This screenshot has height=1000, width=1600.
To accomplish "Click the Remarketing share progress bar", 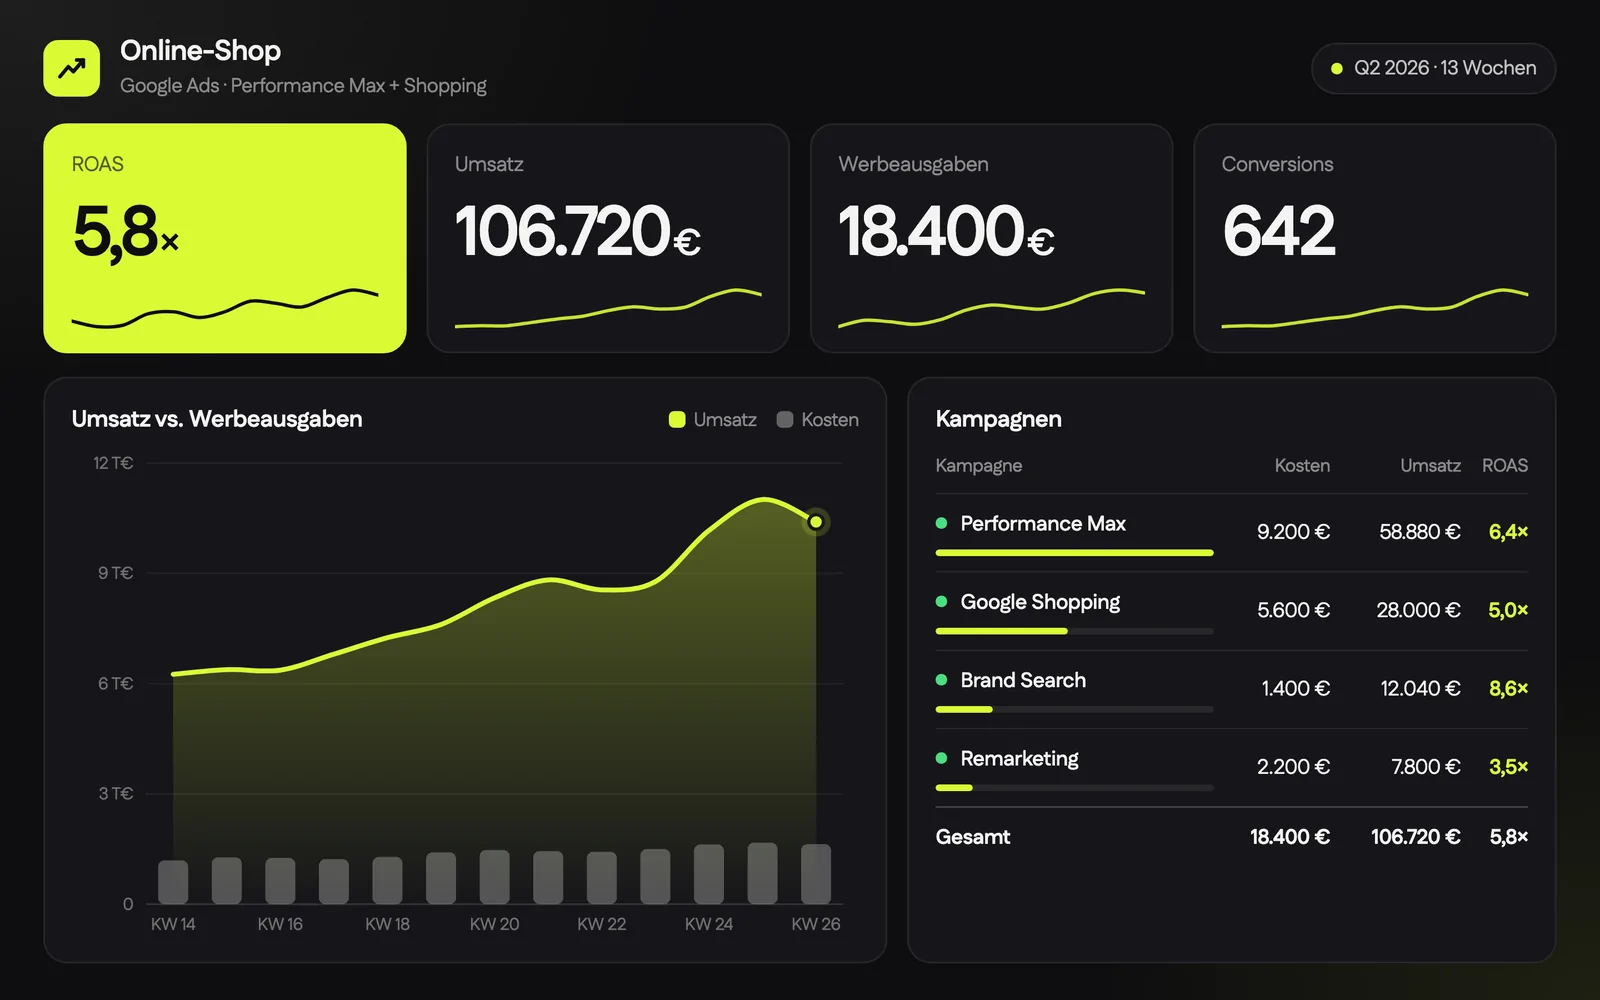I will pyautogui.click(x=1074, y=787).
